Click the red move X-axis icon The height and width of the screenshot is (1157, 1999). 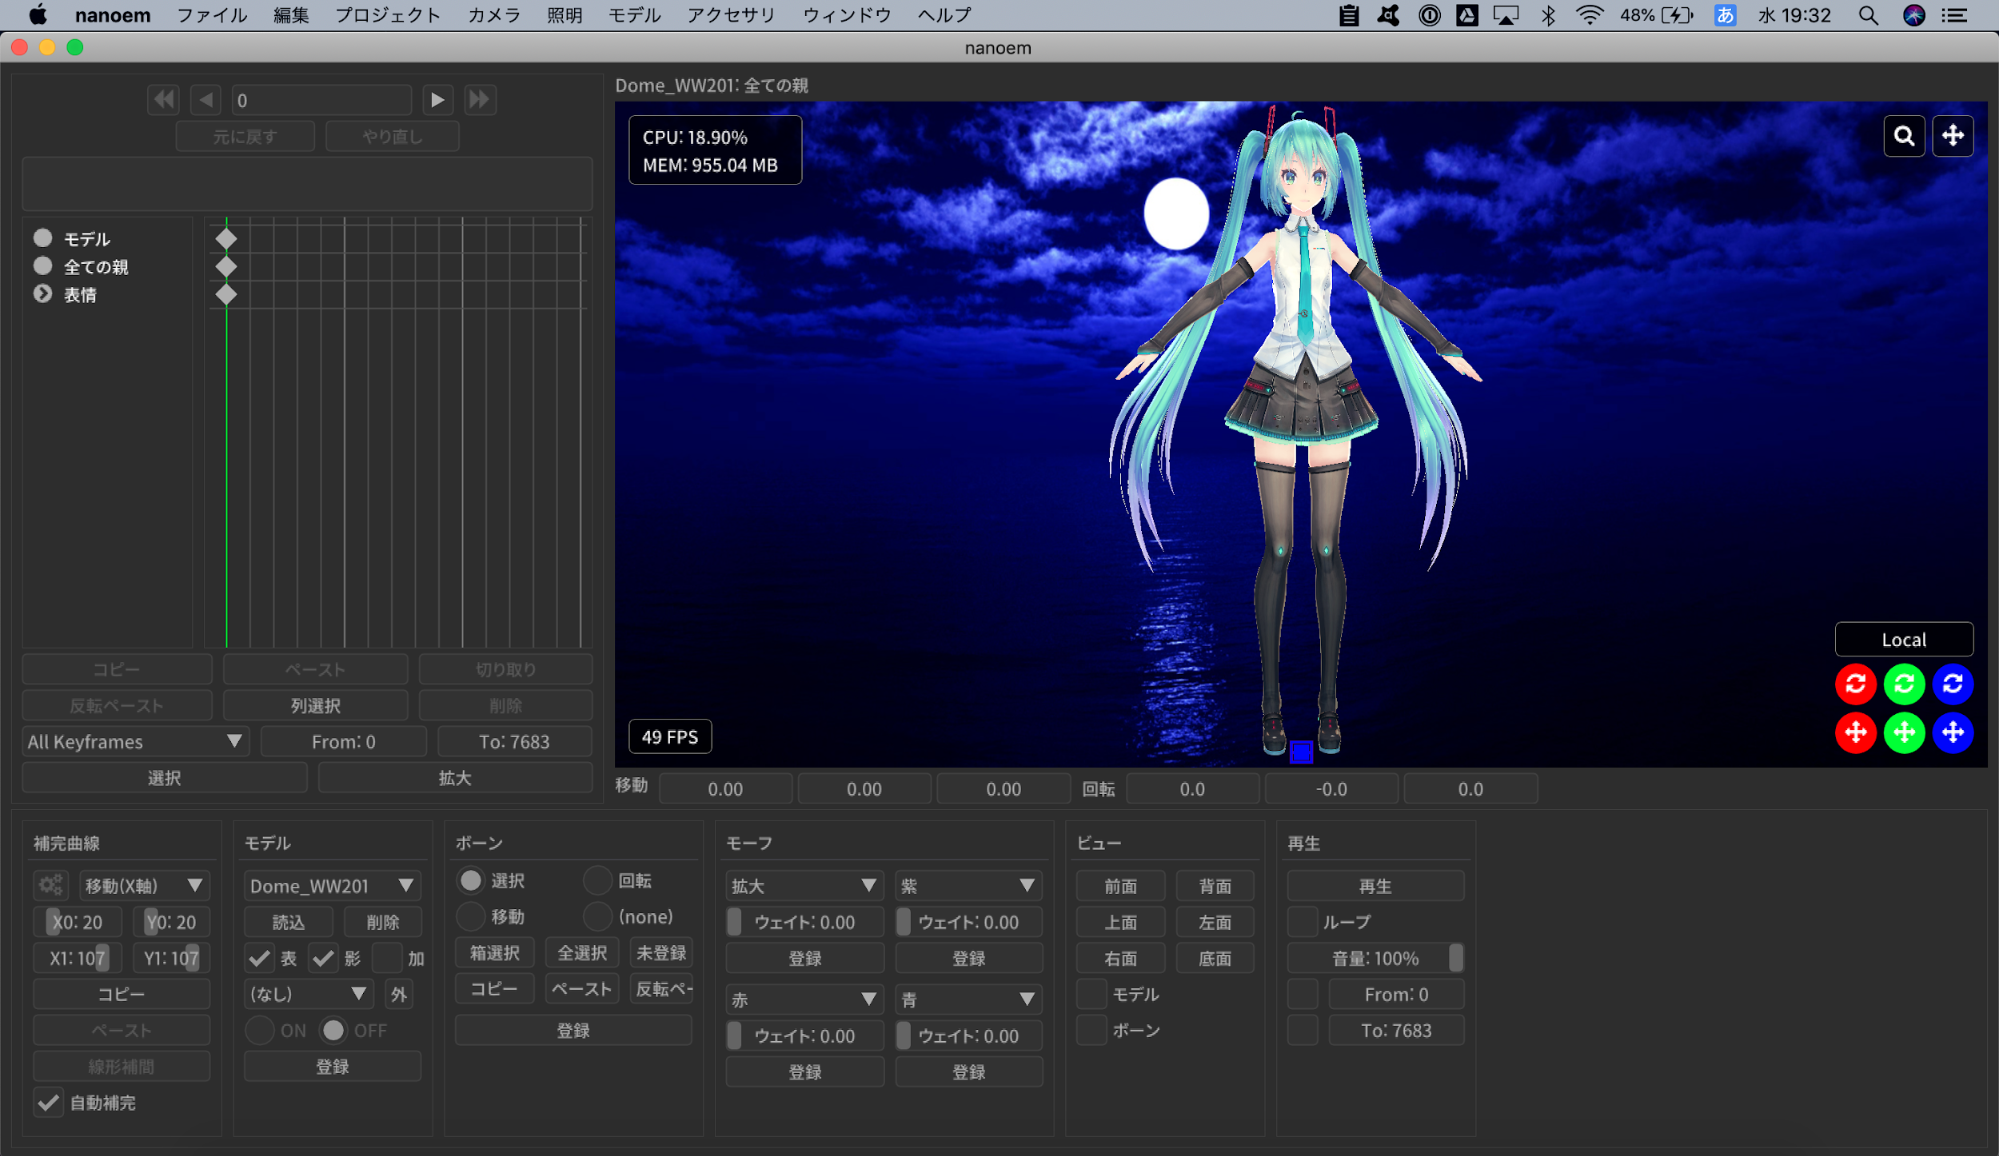click(x=1856, y=733)
